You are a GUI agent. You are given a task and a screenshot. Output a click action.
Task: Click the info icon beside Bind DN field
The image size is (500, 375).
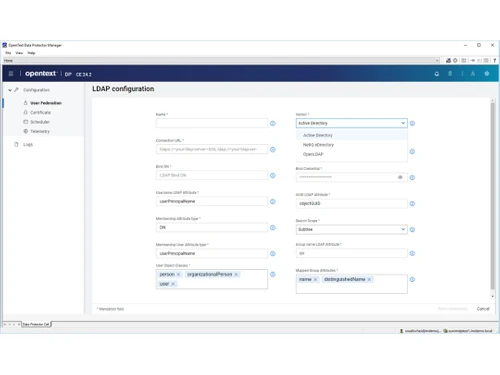pos(273,175)
